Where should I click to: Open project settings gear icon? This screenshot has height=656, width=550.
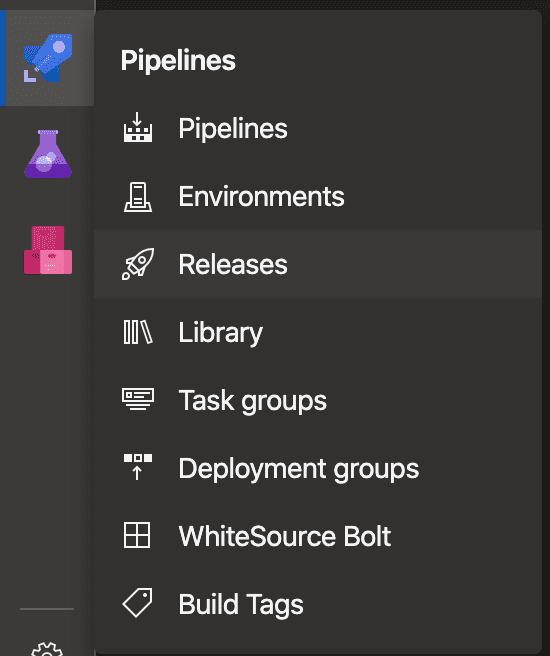tap(47, 649)
